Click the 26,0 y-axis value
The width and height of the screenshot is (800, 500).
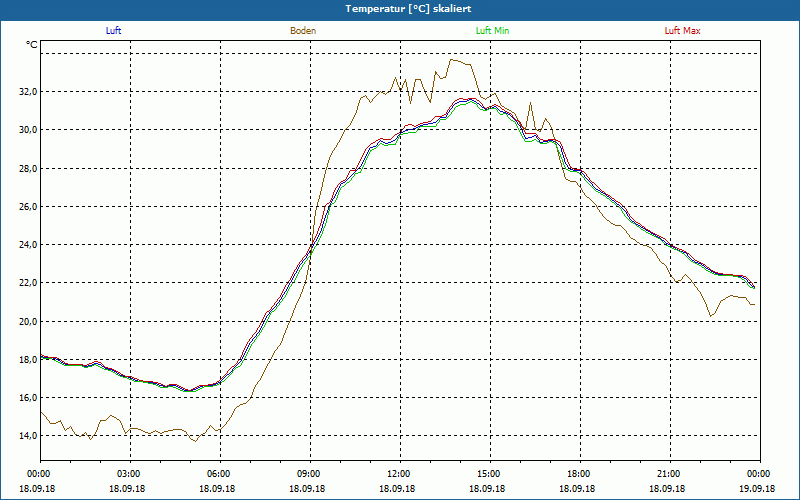point(28,207)
